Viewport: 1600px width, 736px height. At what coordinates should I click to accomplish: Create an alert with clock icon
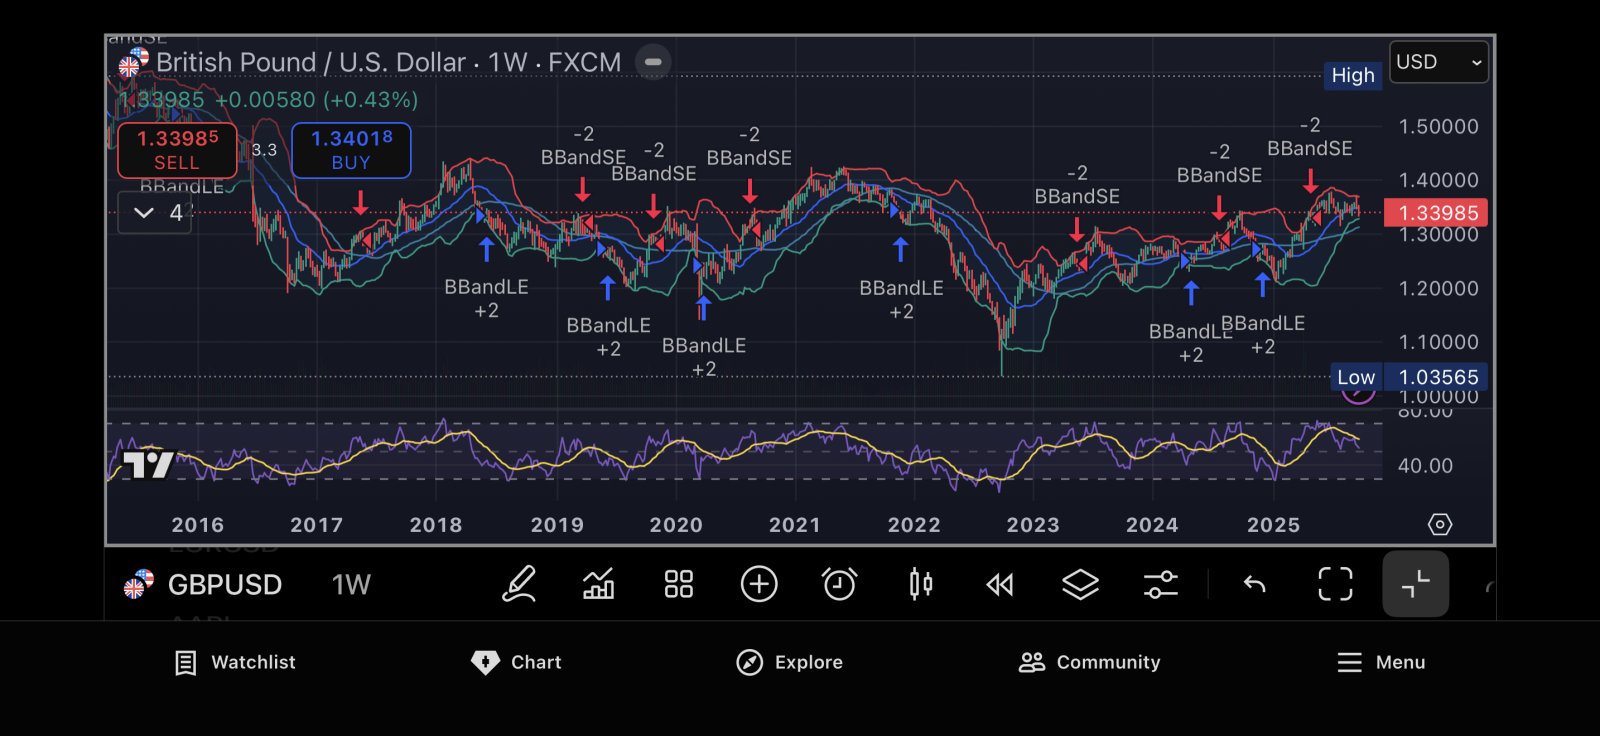839,584
